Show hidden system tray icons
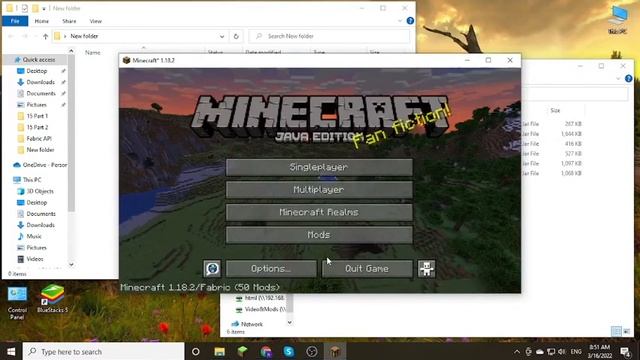Image resolution: width=640 pixels, height=360 pixels. pyautogui.click(x=517, y=351)
